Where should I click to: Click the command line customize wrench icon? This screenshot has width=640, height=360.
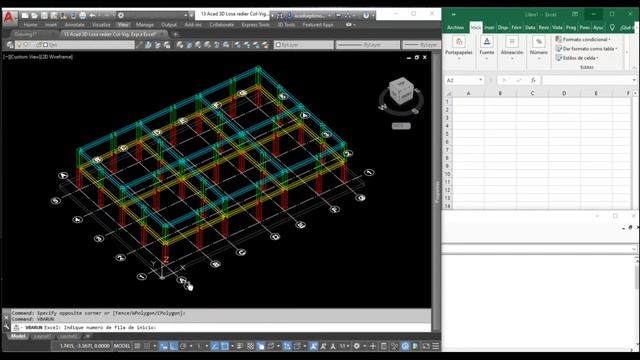pos(6,327)
